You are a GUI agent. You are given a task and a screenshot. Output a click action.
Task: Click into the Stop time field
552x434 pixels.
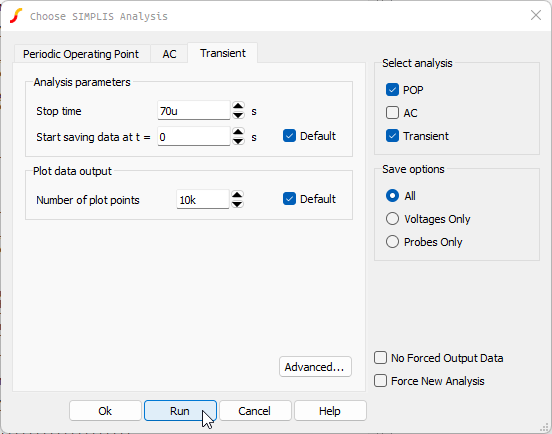tap(194, 111)
